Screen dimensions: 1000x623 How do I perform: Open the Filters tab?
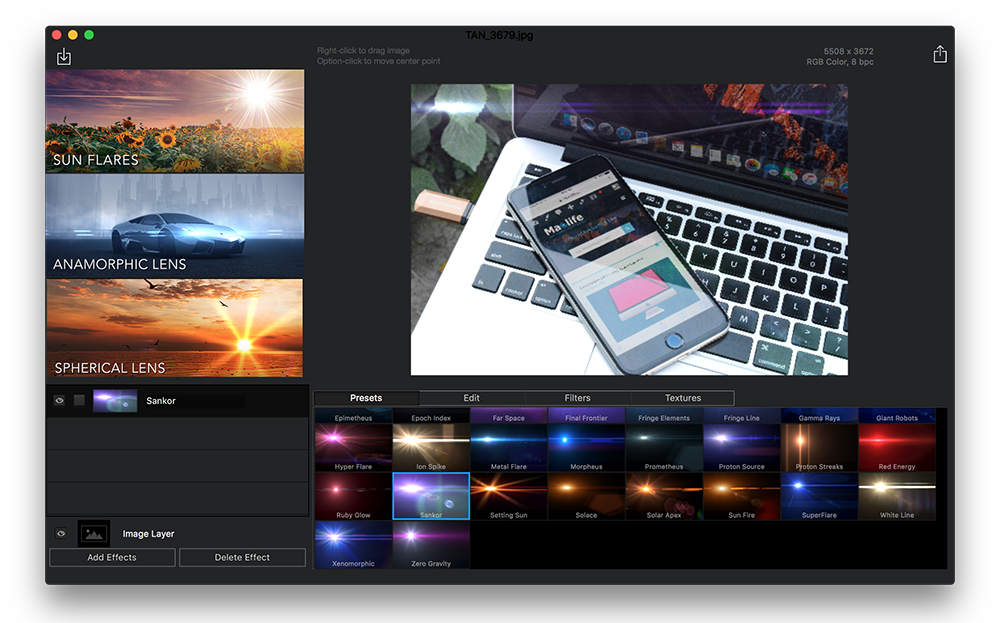pyautogui.click(x=576, y=397)
